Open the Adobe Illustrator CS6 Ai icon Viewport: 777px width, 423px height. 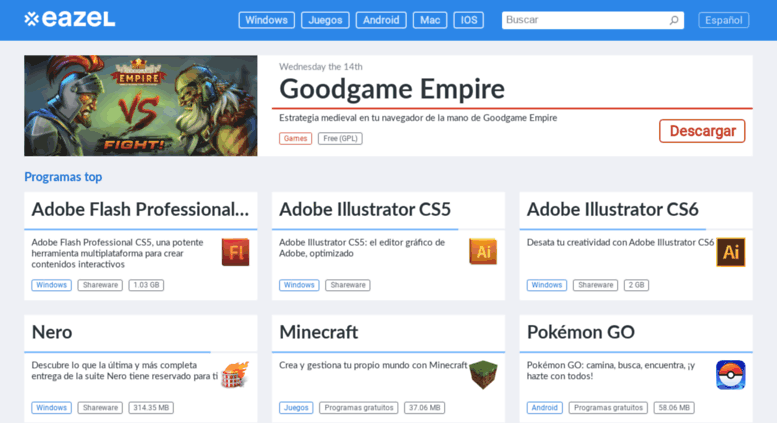731,252
